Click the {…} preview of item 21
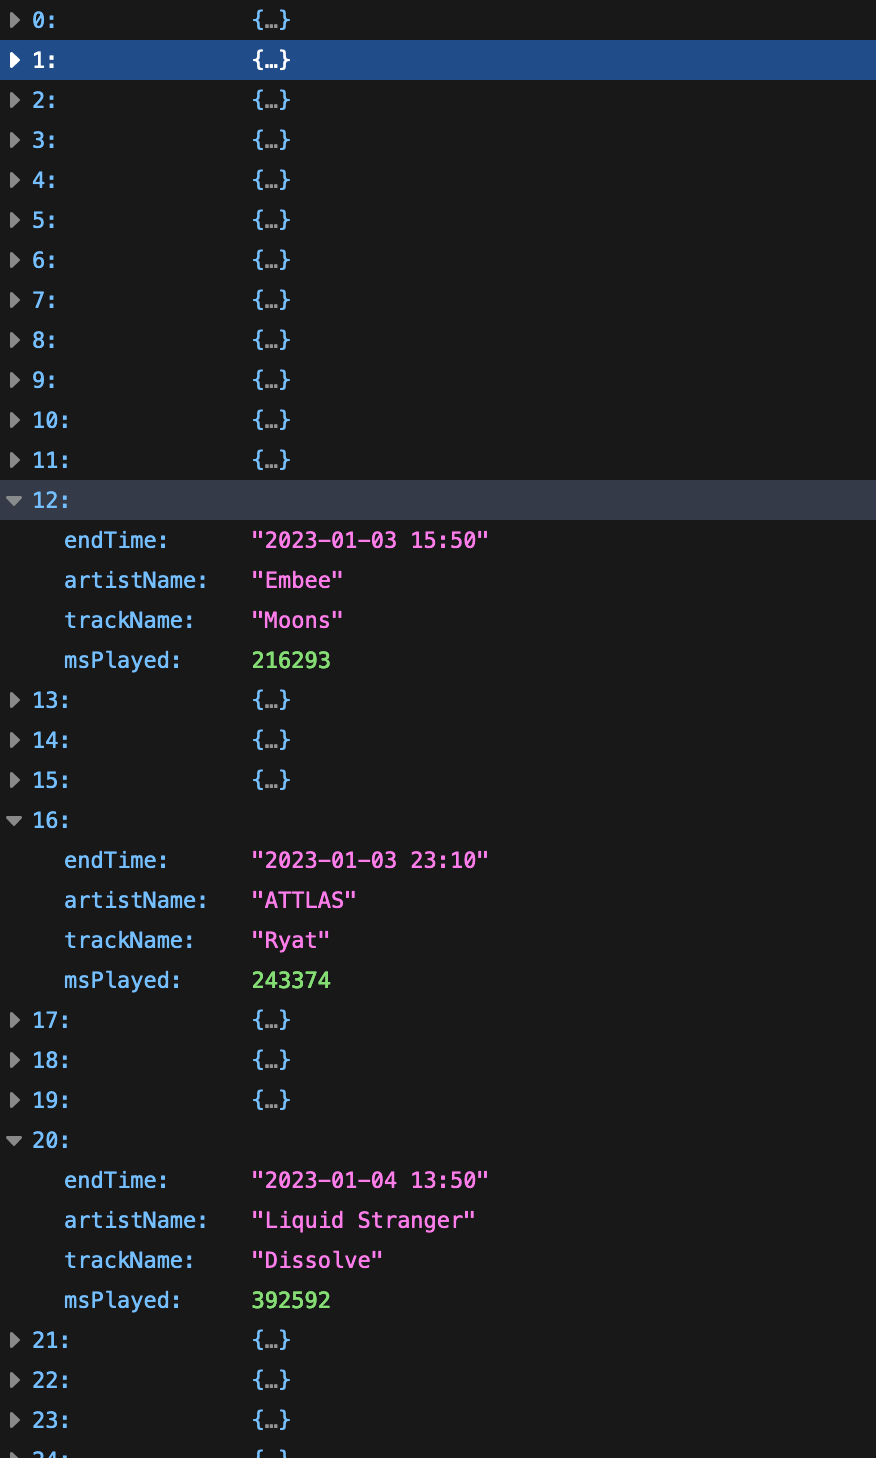876x1458 pixels. 271,1340
